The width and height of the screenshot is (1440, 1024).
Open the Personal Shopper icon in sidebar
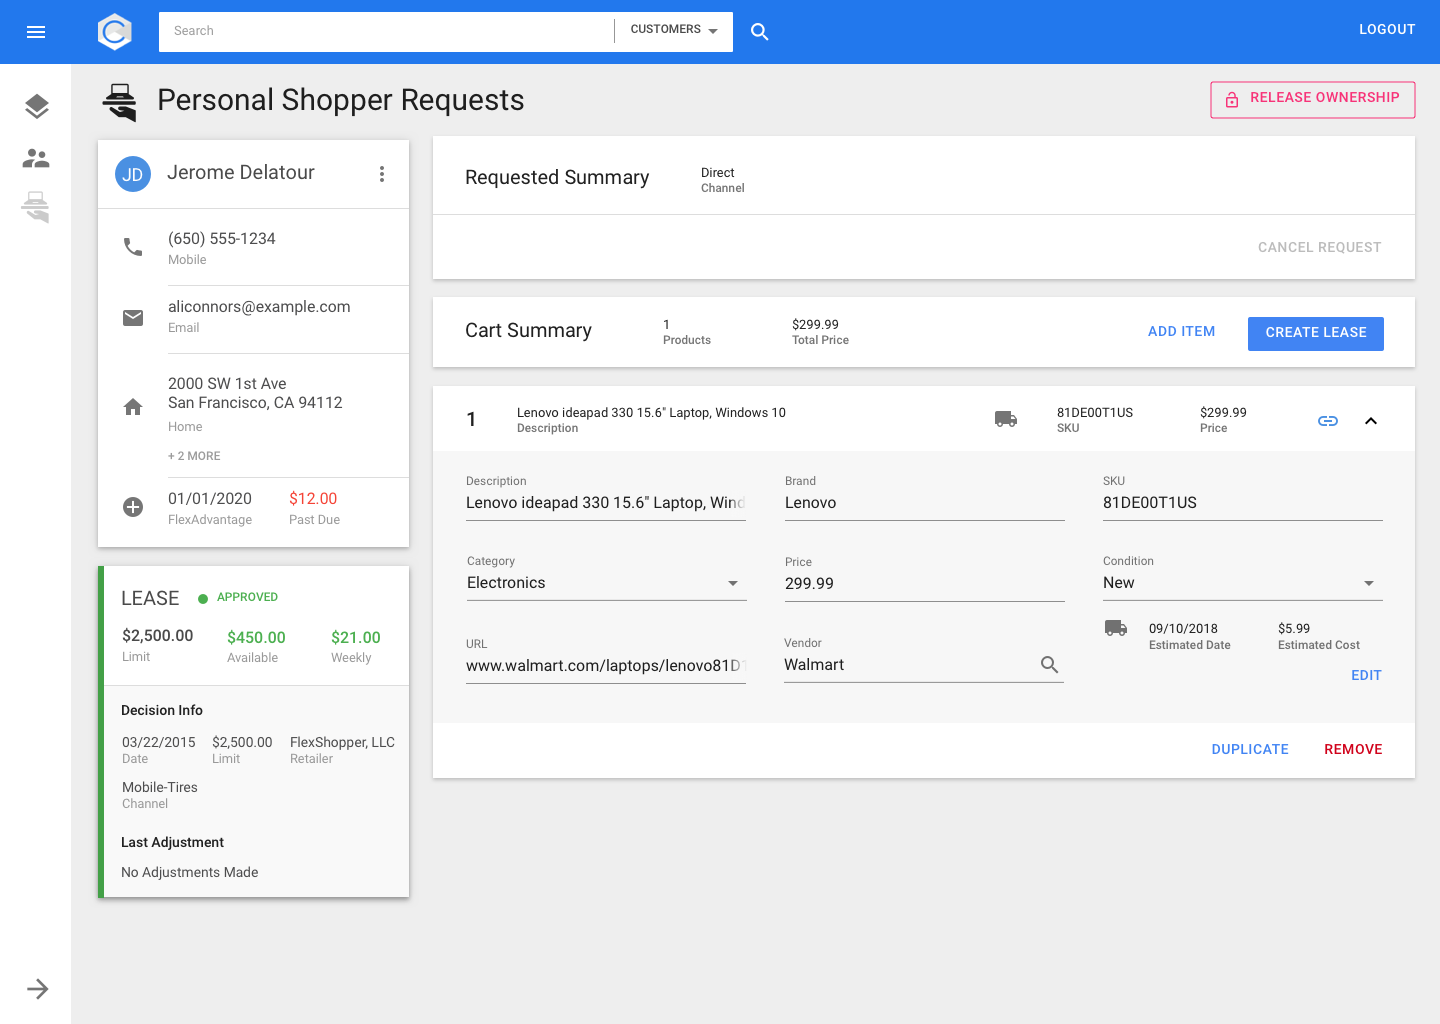coord(36,207)
